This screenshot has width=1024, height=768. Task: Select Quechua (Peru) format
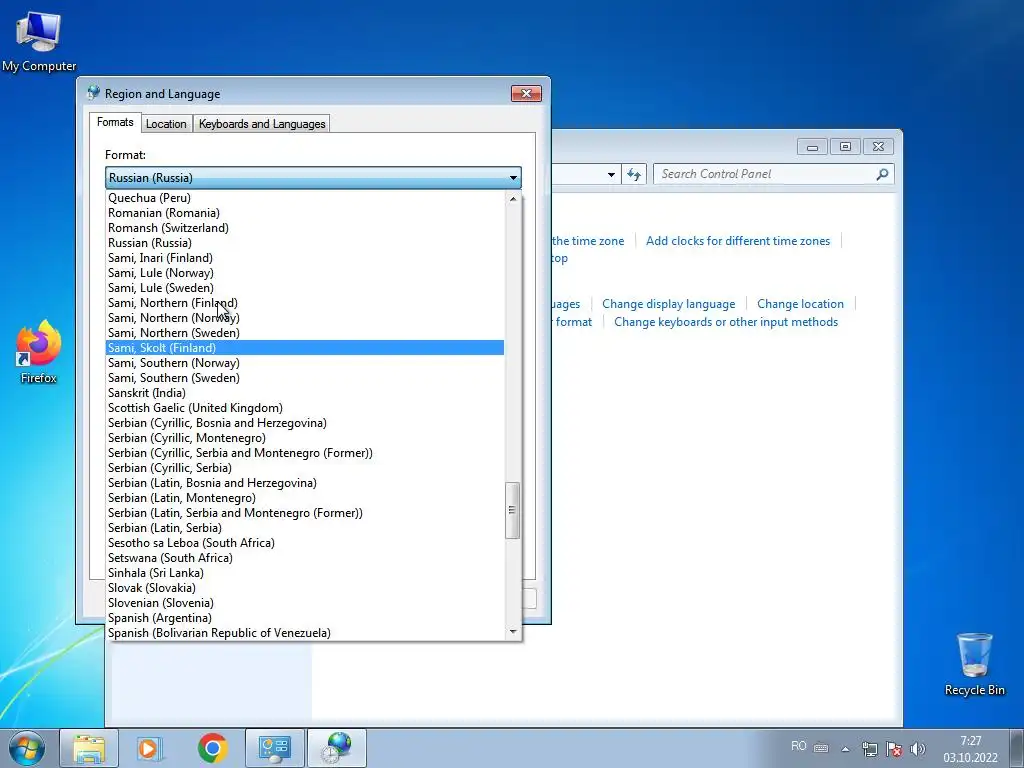(305, 198)
